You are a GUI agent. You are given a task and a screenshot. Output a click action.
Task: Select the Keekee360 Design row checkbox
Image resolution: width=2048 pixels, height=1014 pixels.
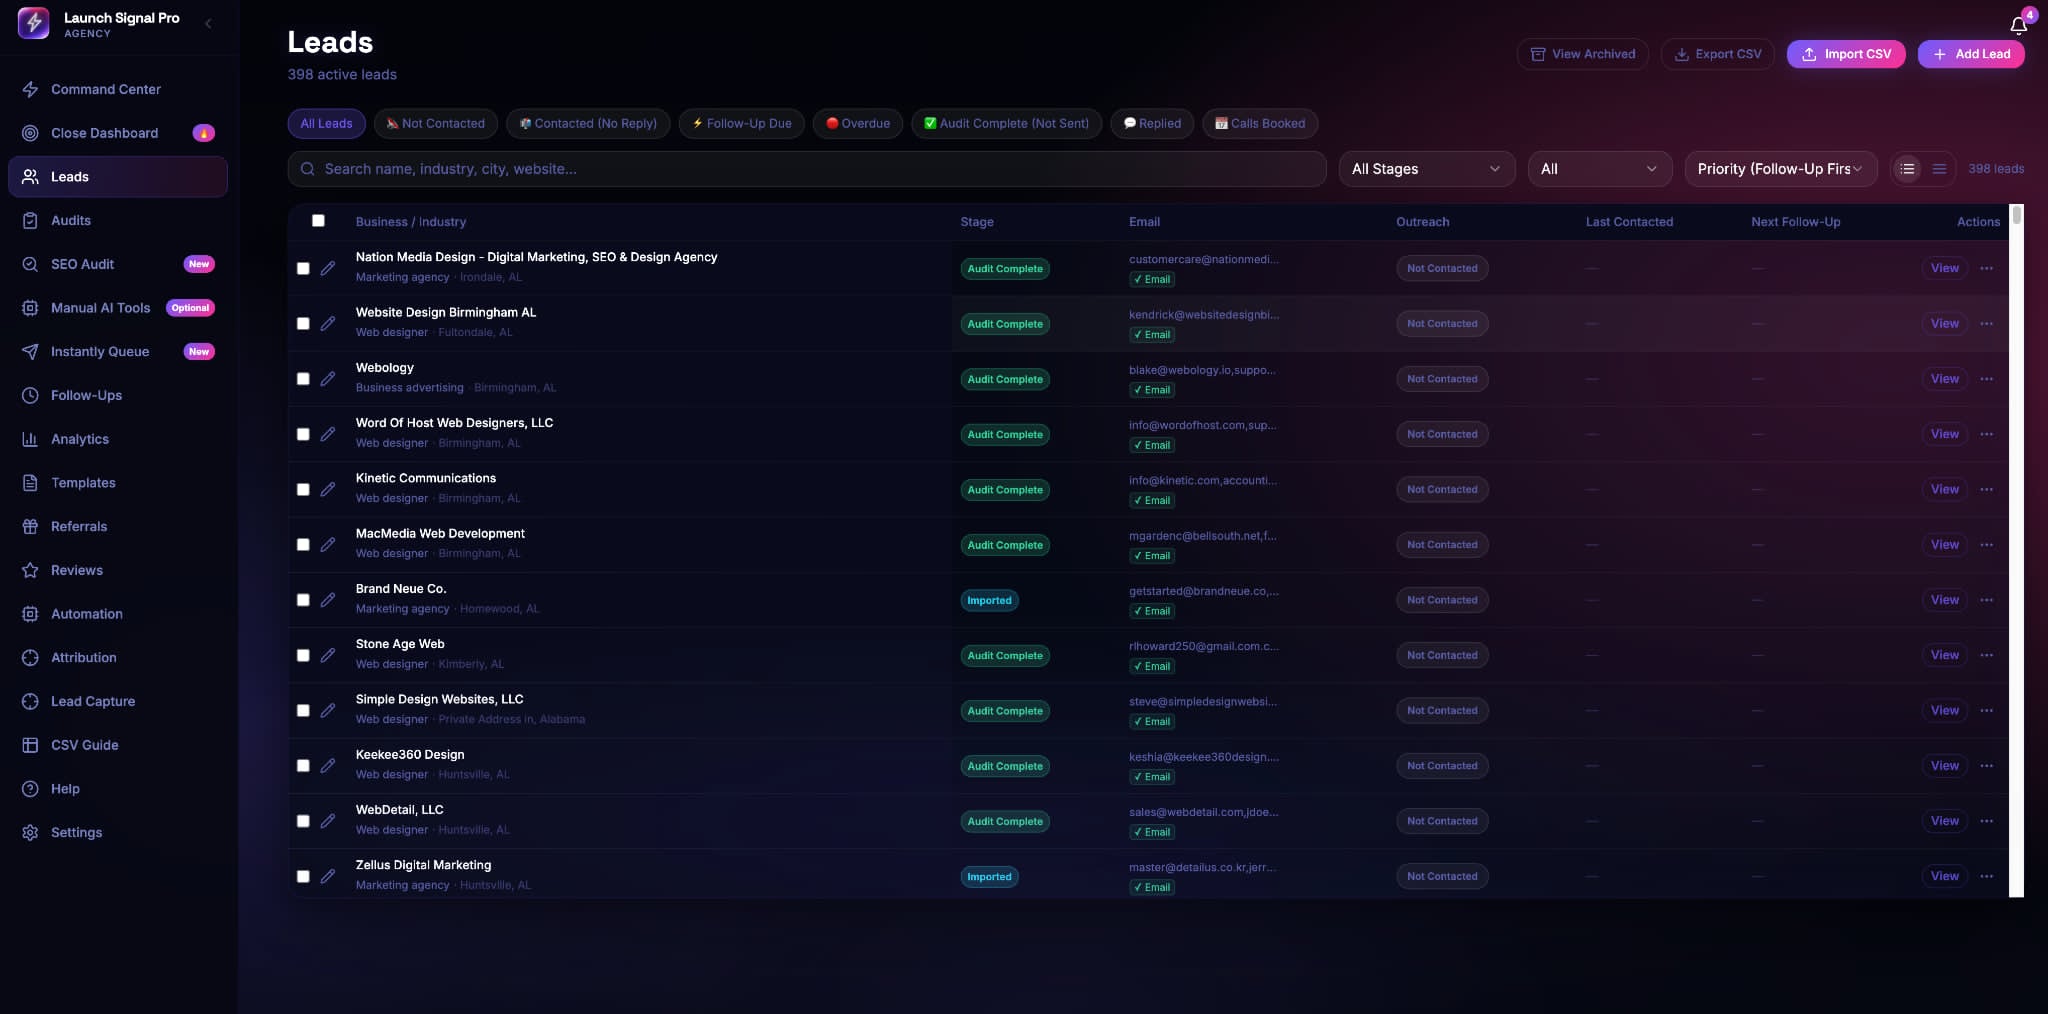coord(303,766)
